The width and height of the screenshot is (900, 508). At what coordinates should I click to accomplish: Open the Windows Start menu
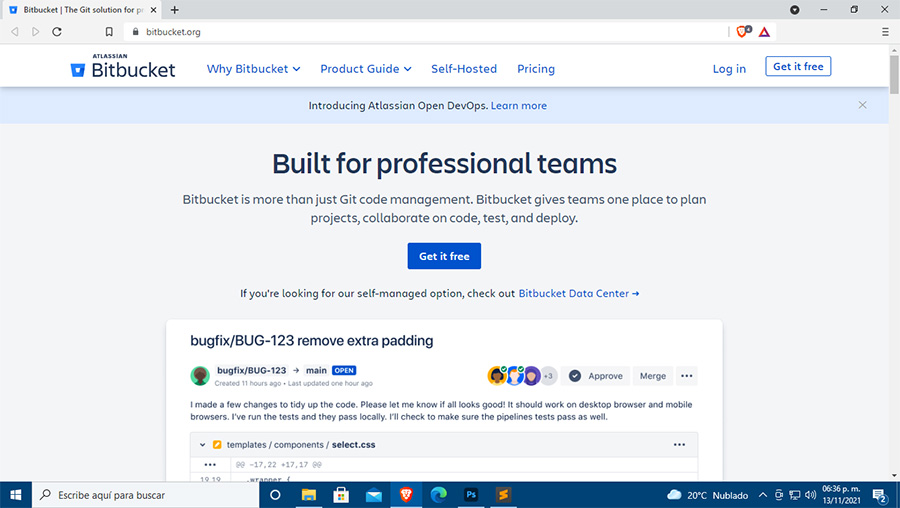click(15, 495)
